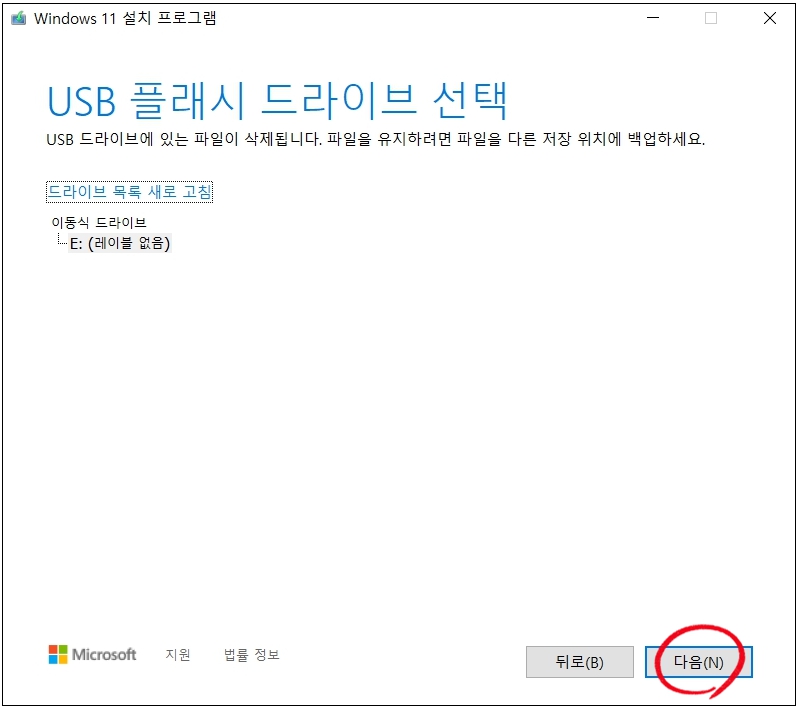
Task: Open the 법률 정보 link
Action: click(252, 654)
